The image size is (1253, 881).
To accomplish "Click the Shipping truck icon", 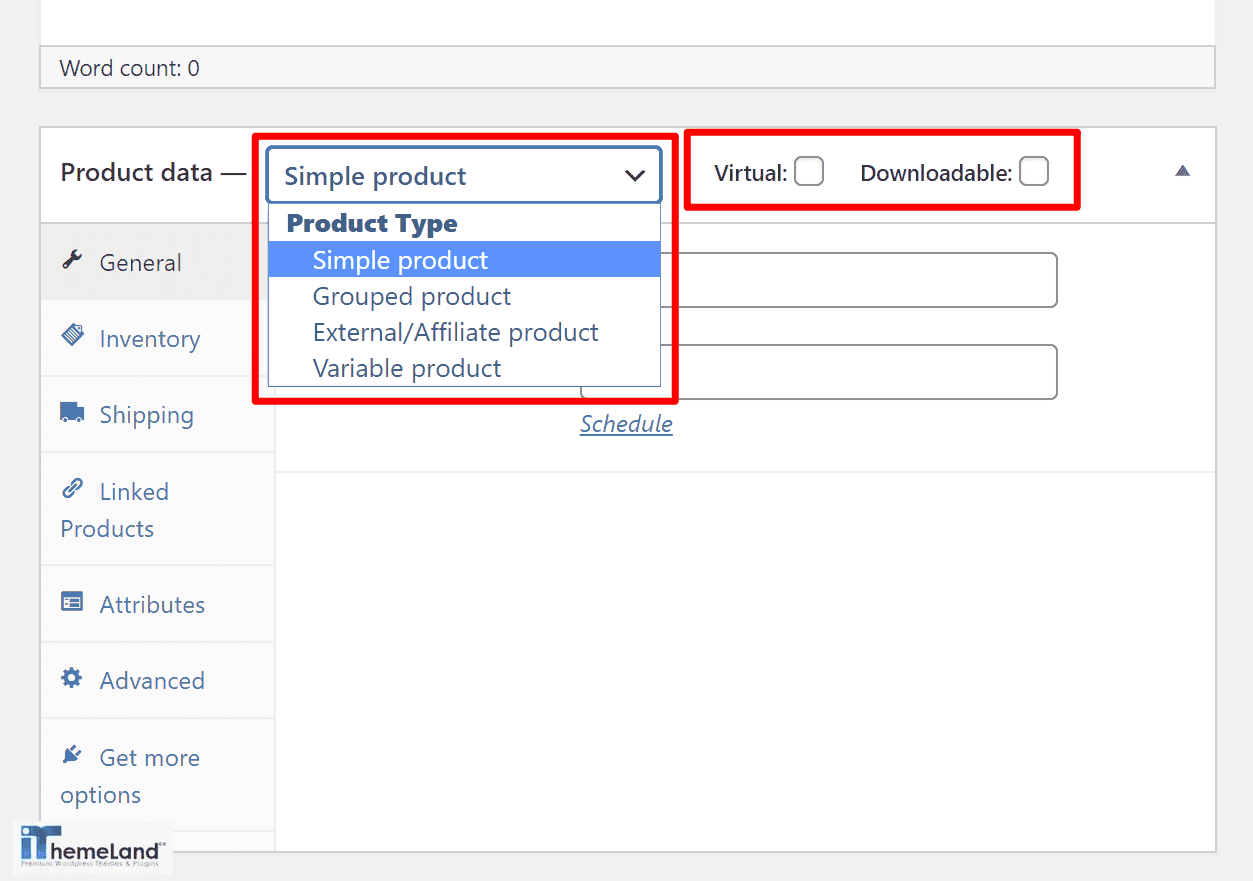I will (x=71, y=410).
